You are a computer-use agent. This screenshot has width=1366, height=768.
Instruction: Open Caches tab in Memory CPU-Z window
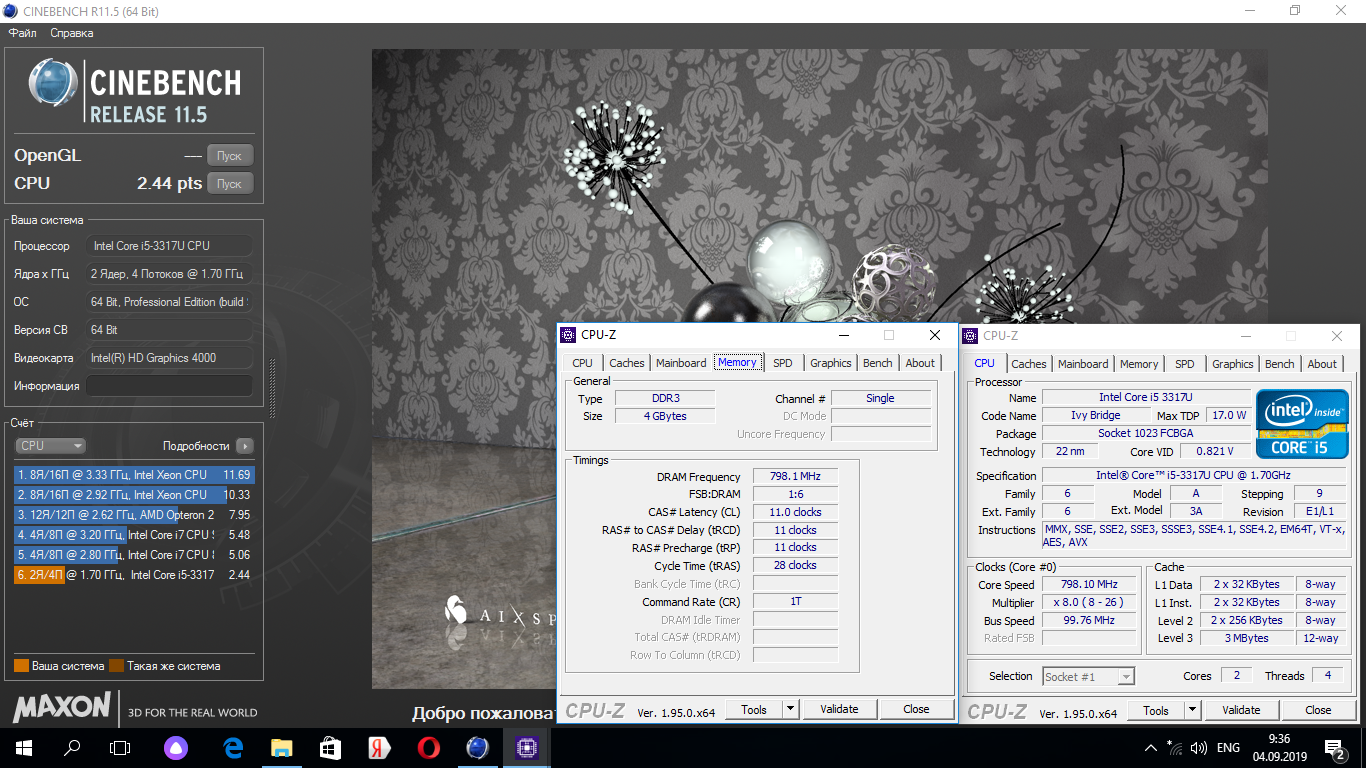(x=627, y=363)
